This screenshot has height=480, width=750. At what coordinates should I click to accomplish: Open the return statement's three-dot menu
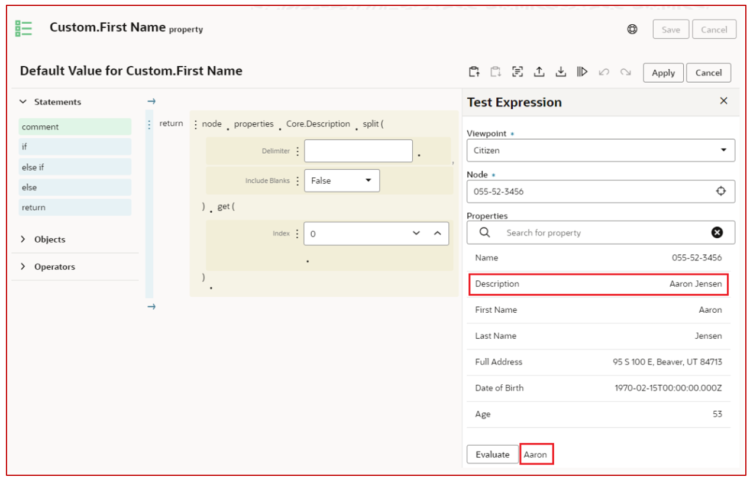149,124
